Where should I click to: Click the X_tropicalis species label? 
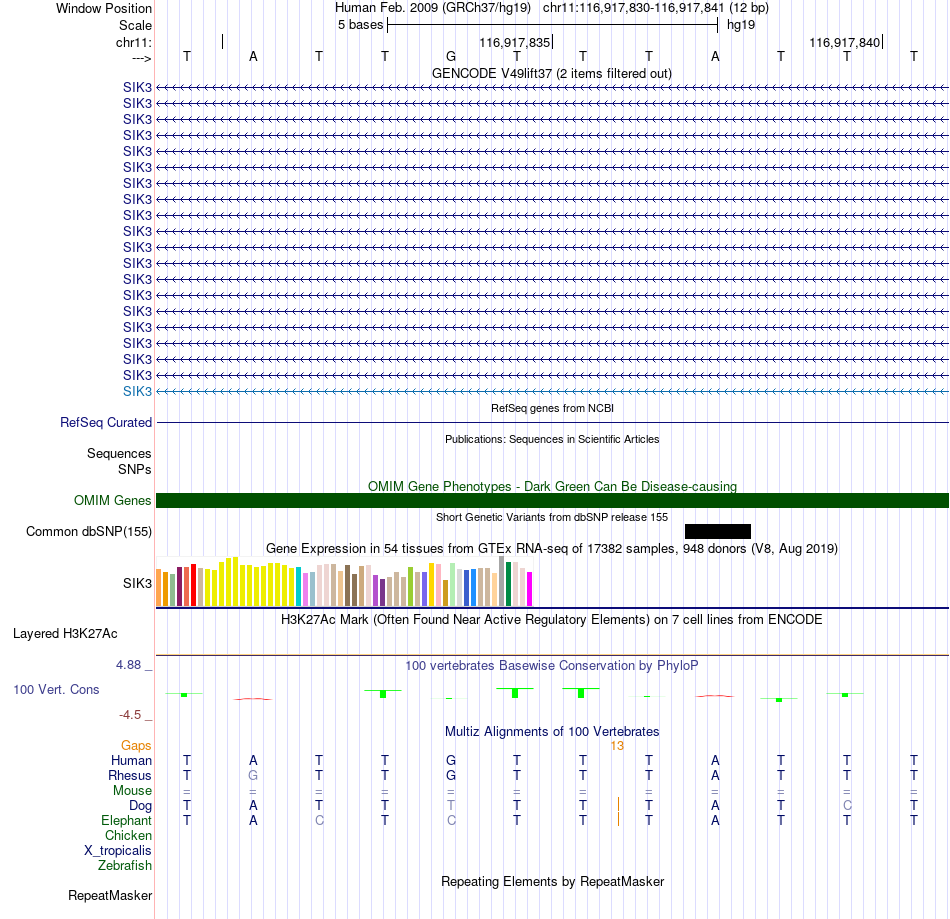click(x=118, y=851)
